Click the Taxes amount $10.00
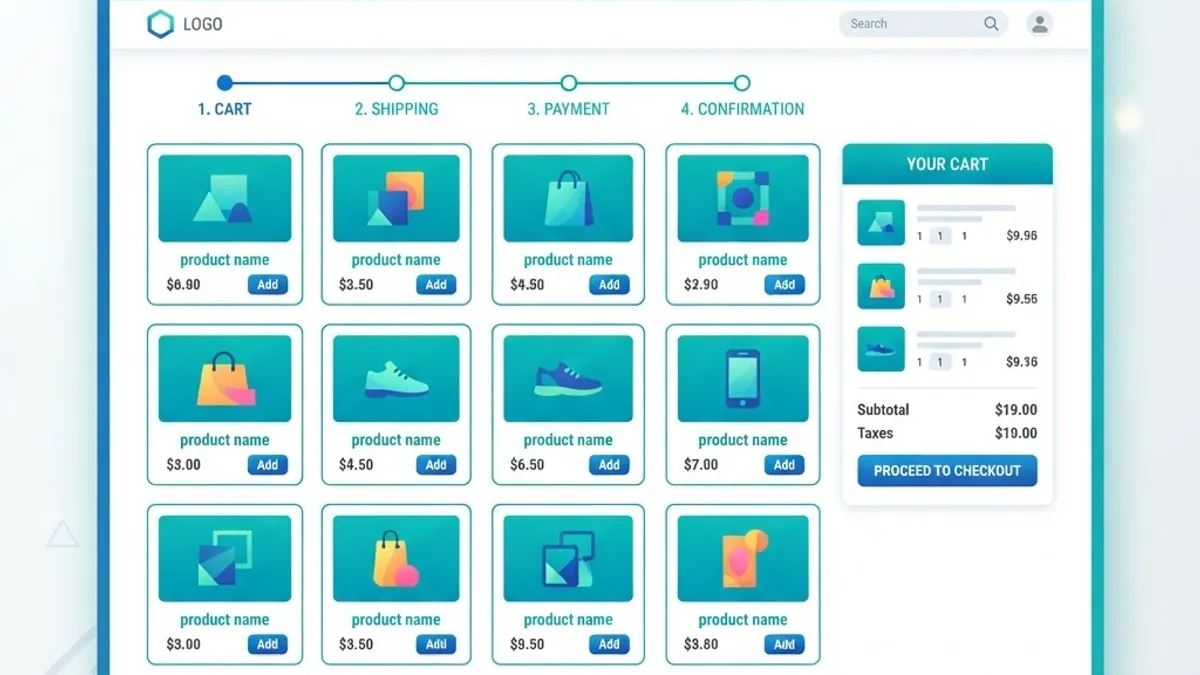 pos(1016,433)
